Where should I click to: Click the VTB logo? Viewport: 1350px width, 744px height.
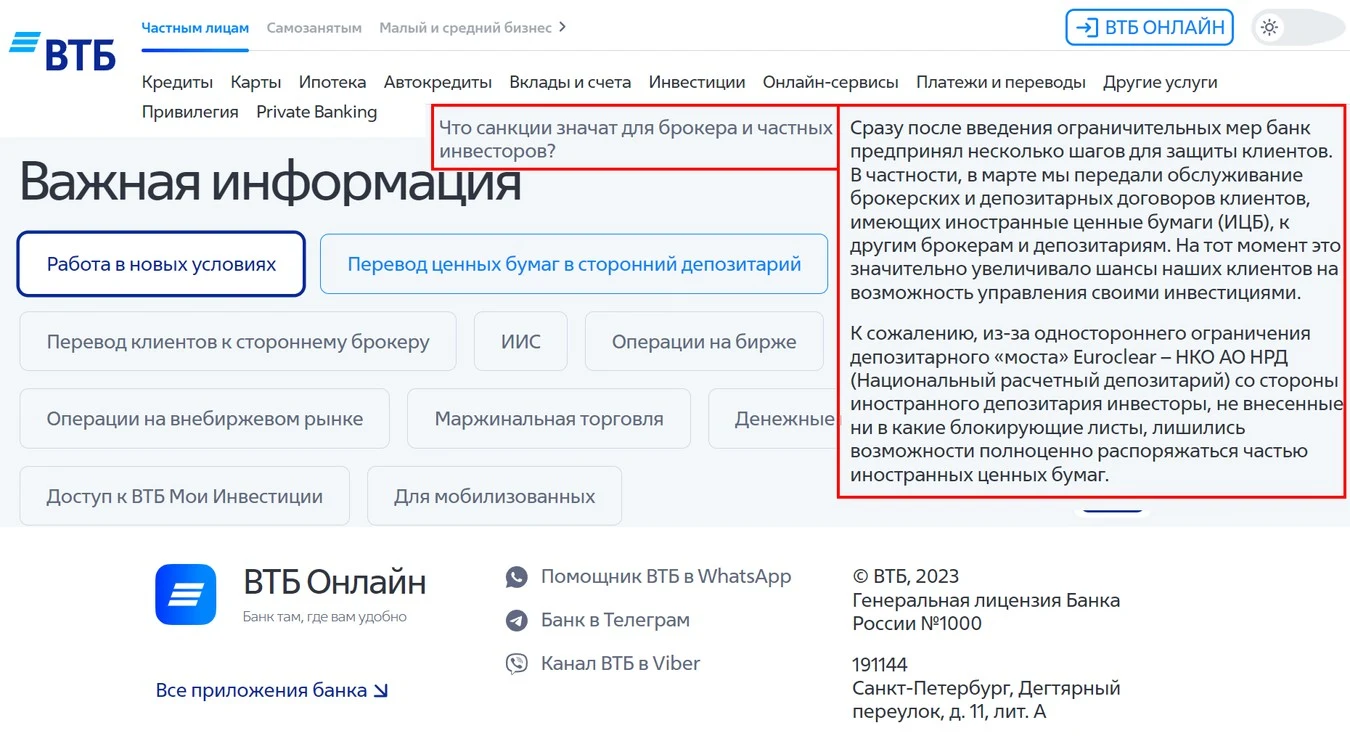click(62, 50)
